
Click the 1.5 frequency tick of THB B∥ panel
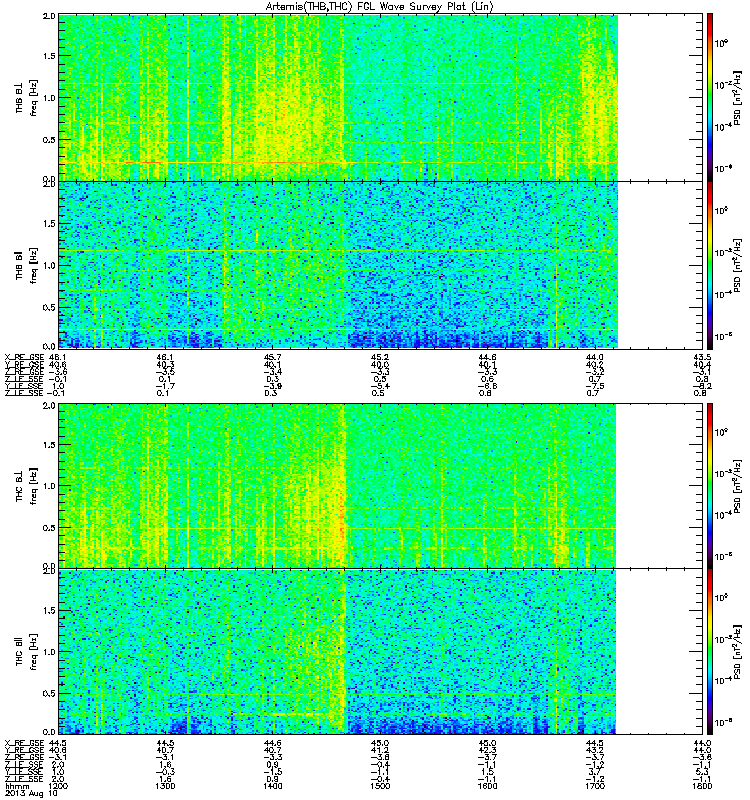click(49, 223)
